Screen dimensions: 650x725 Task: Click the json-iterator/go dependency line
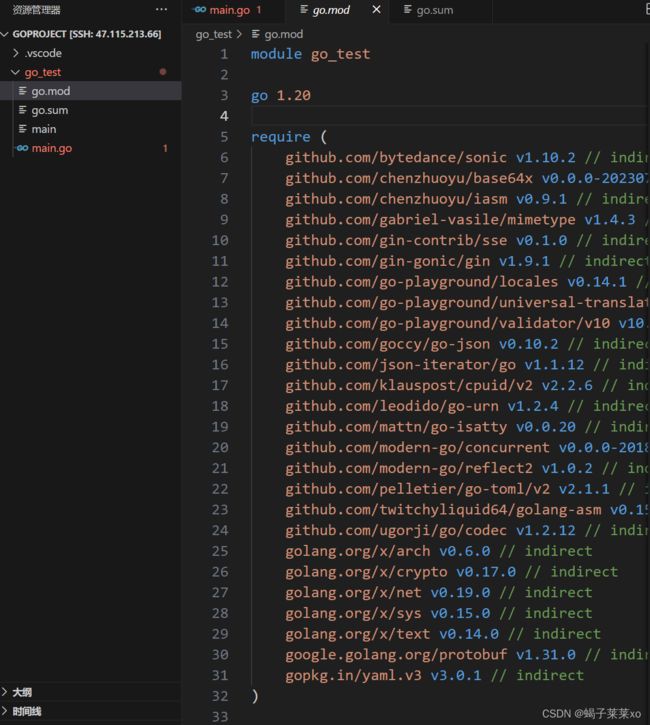click(467, 365)
